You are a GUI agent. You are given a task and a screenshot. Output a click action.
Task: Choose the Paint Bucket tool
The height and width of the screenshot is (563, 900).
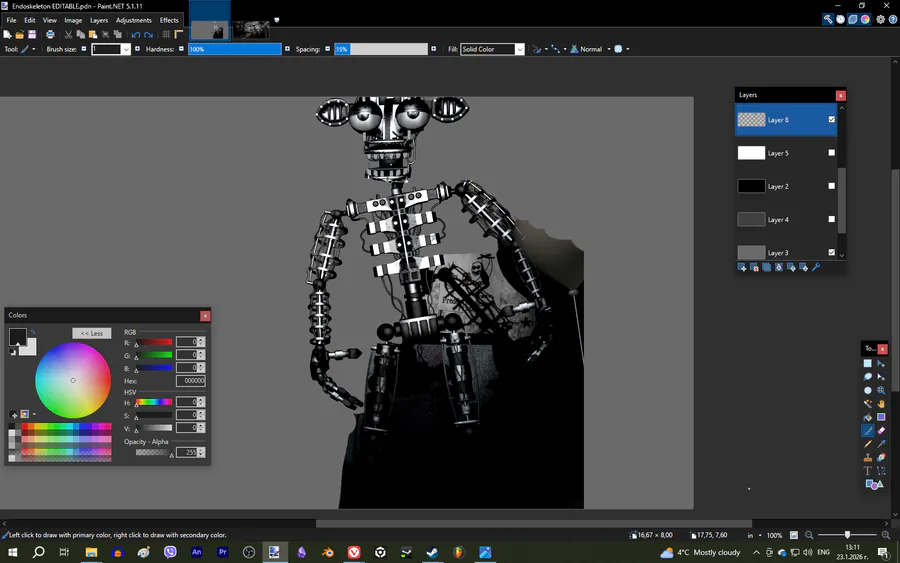click(868, 417)
